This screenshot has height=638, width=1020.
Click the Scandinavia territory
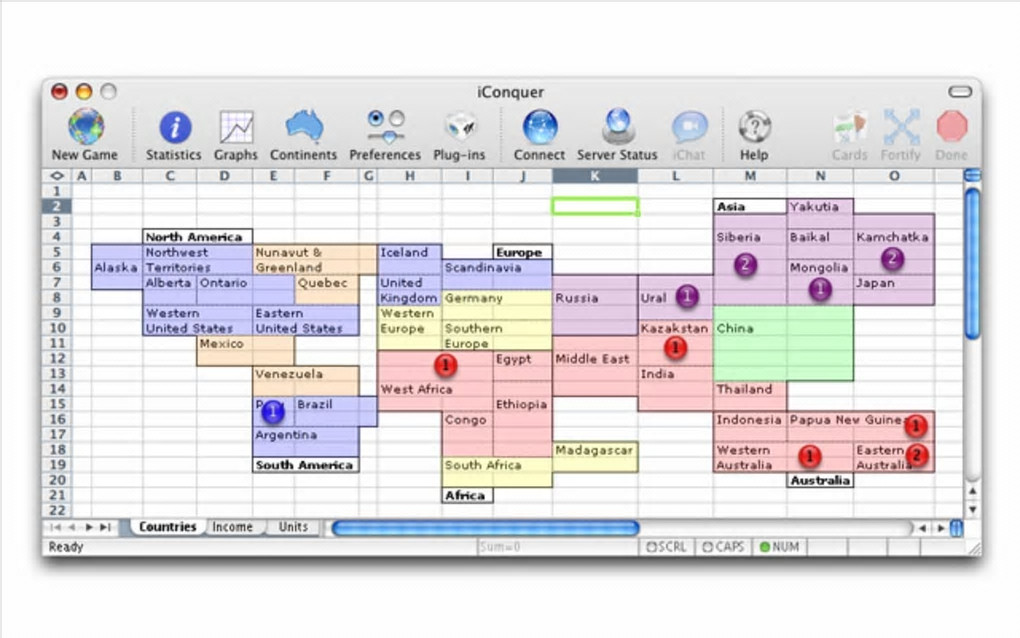497,274
